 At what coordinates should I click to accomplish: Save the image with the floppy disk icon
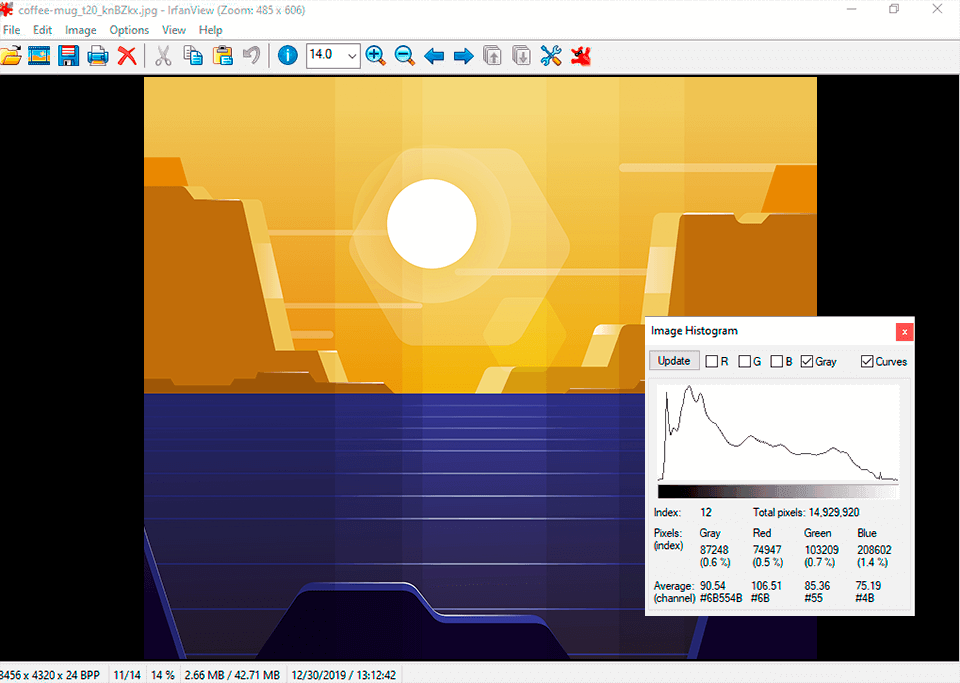coord(68,56)
